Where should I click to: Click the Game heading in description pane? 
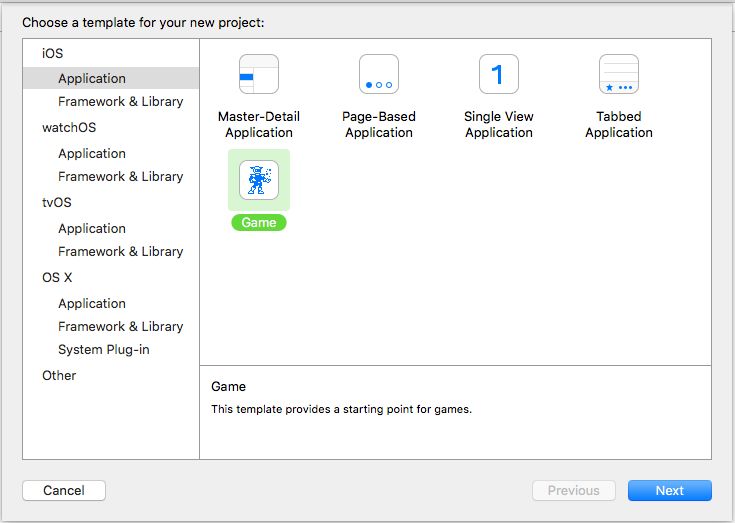(x=228, y=387)
